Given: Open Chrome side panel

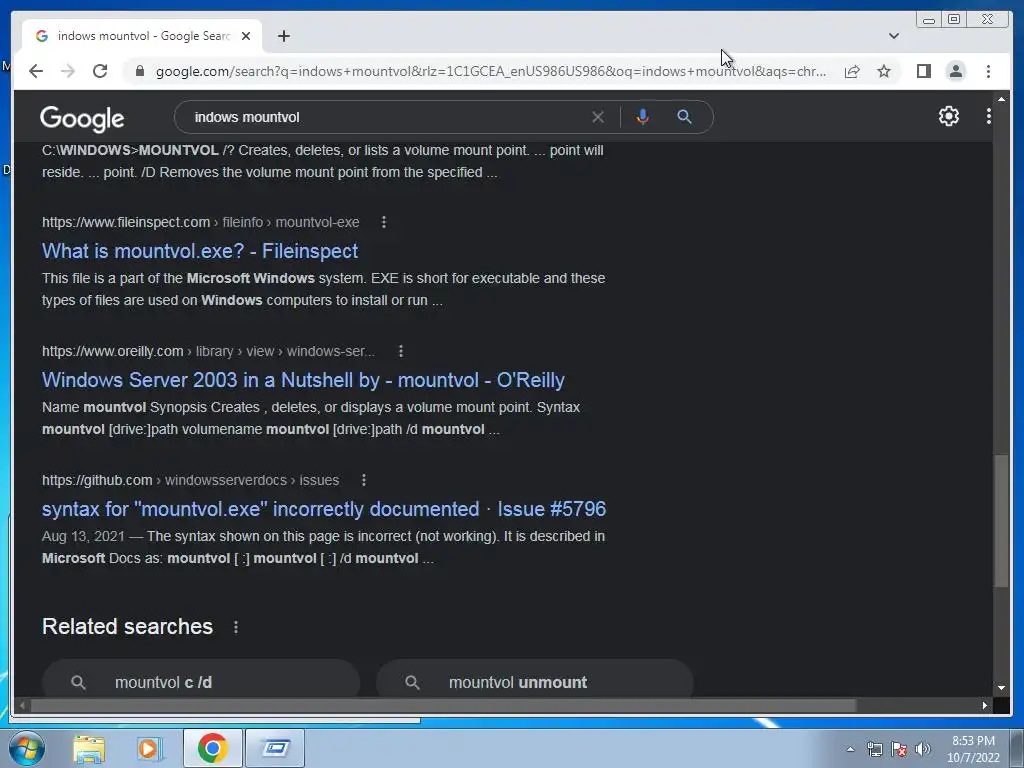Looking at the screenshot, I should (923, 71).
